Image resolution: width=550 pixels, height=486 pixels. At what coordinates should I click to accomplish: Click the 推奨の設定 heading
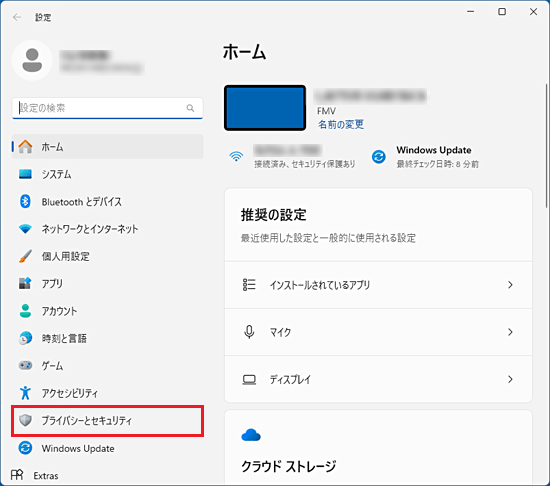(273, 214)
